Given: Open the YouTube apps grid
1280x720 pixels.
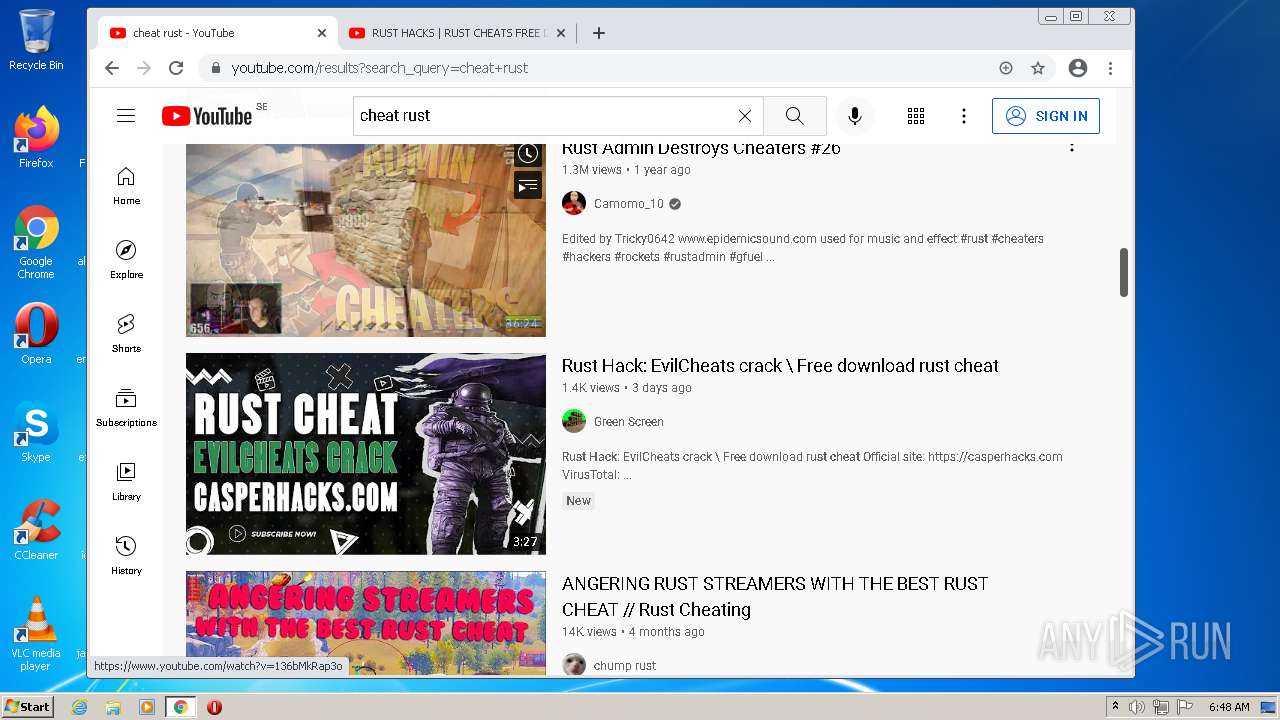Looking at the screenshot, I should click(916, 116).
